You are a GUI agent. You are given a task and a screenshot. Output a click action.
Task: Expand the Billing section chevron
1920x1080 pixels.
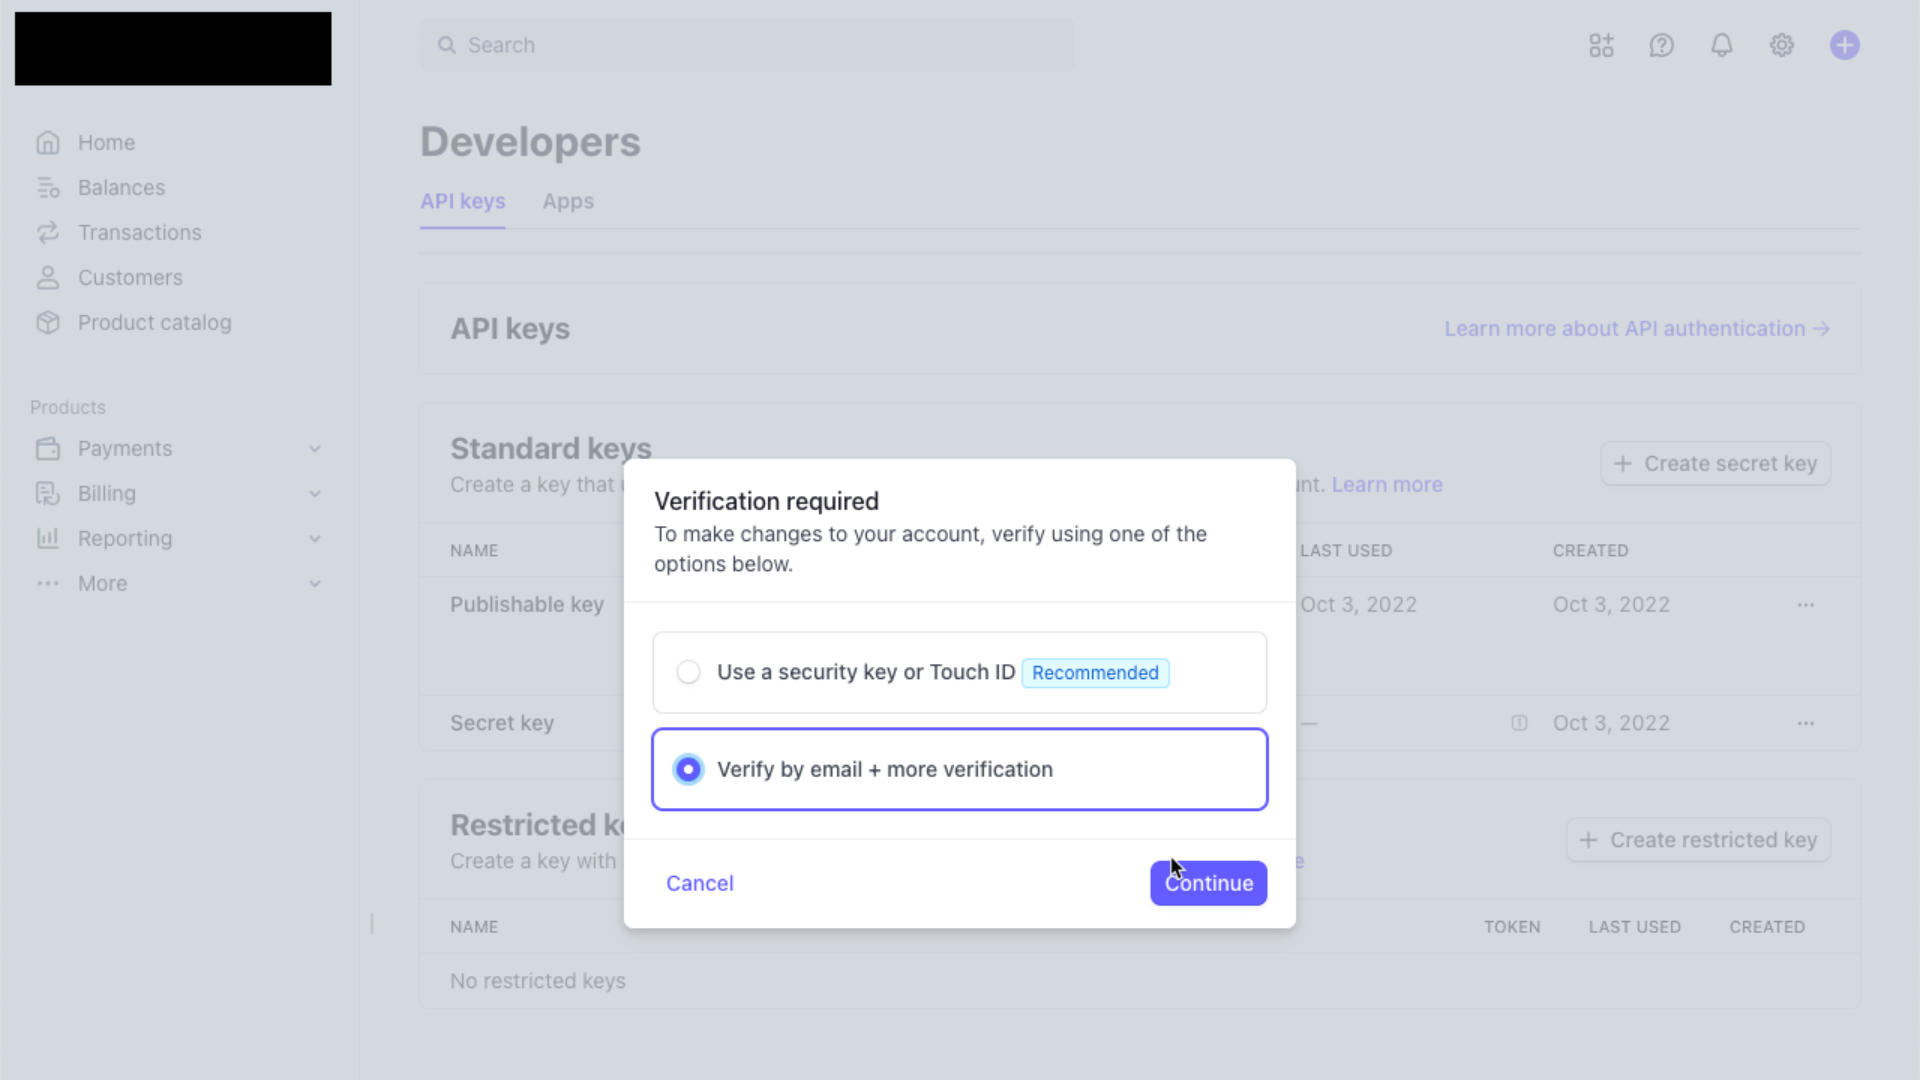point(315,493)
